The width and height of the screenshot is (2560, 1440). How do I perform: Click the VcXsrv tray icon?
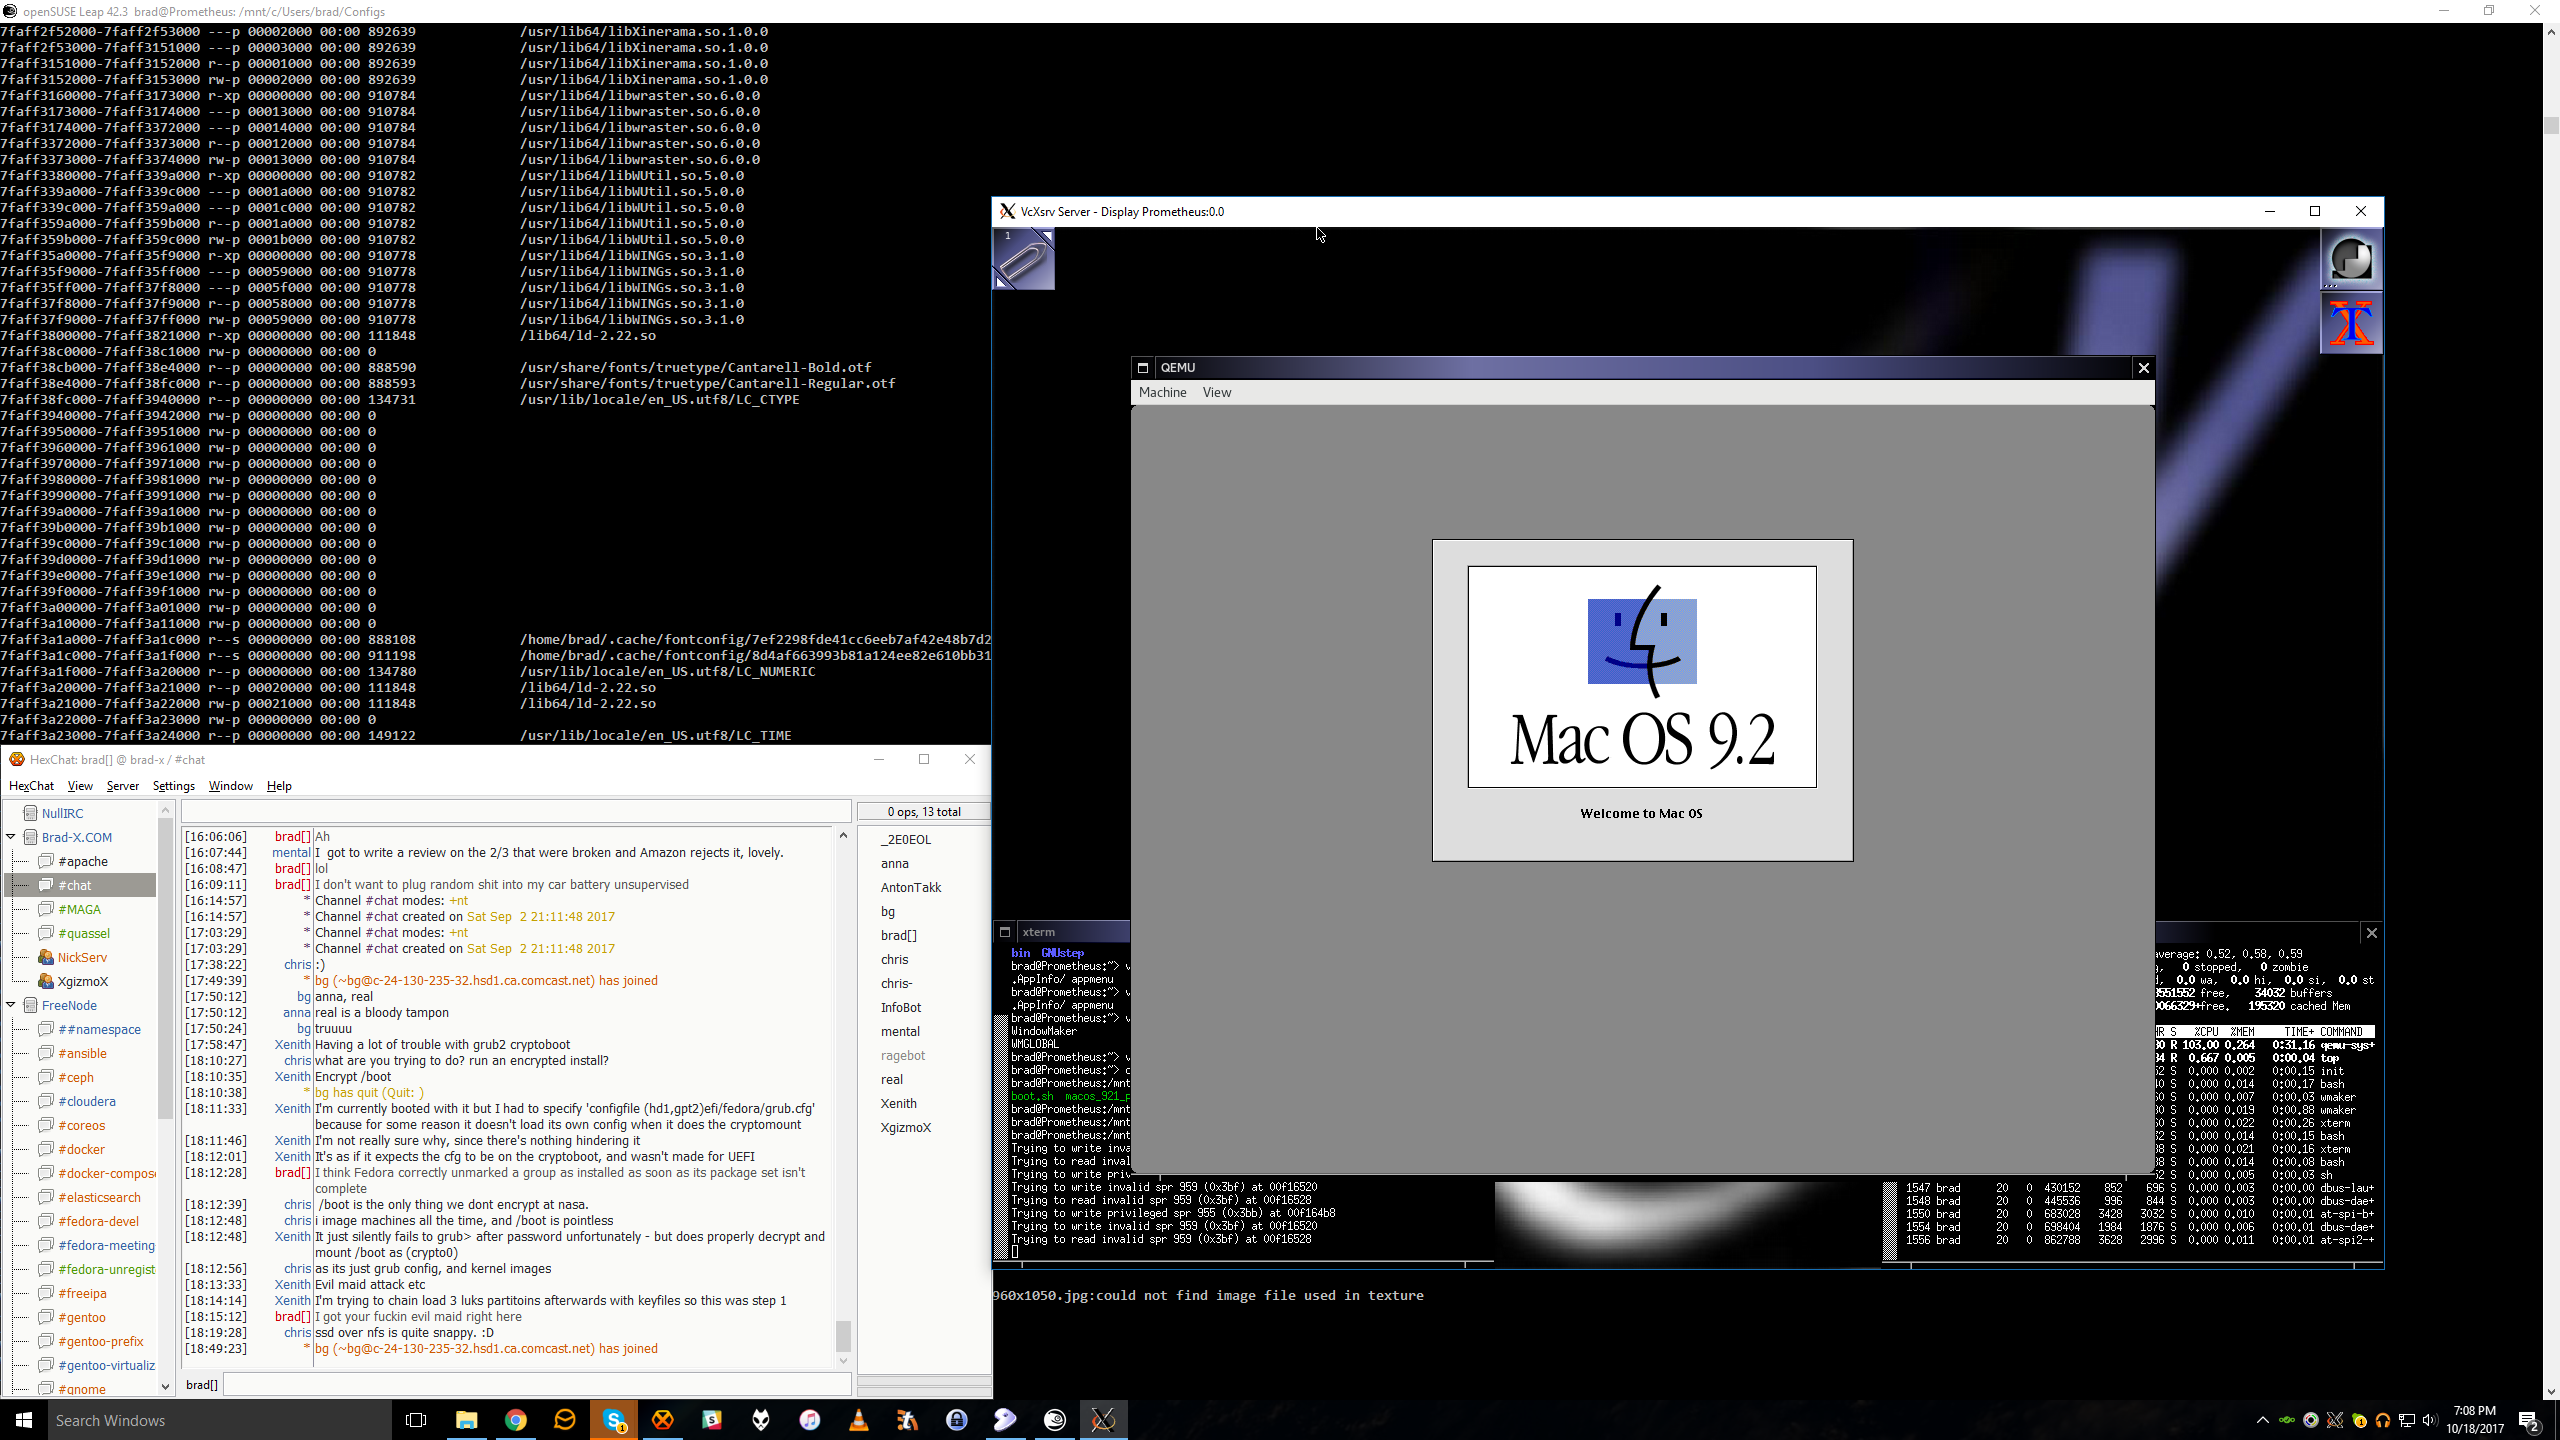point(2335,1420)
